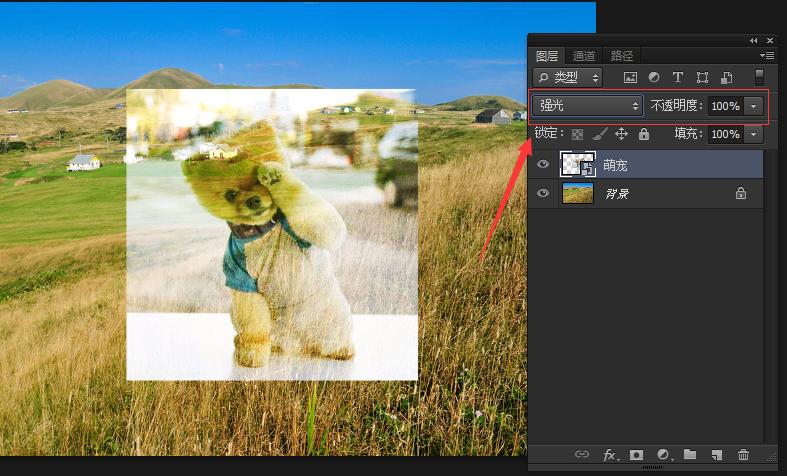Hide the 萌宠 layer with eye icon

(543, 165)
